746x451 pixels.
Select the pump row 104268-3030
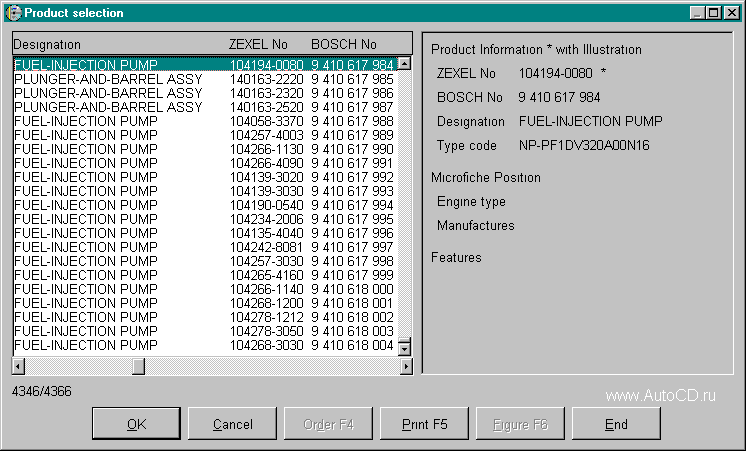(205, 345)
